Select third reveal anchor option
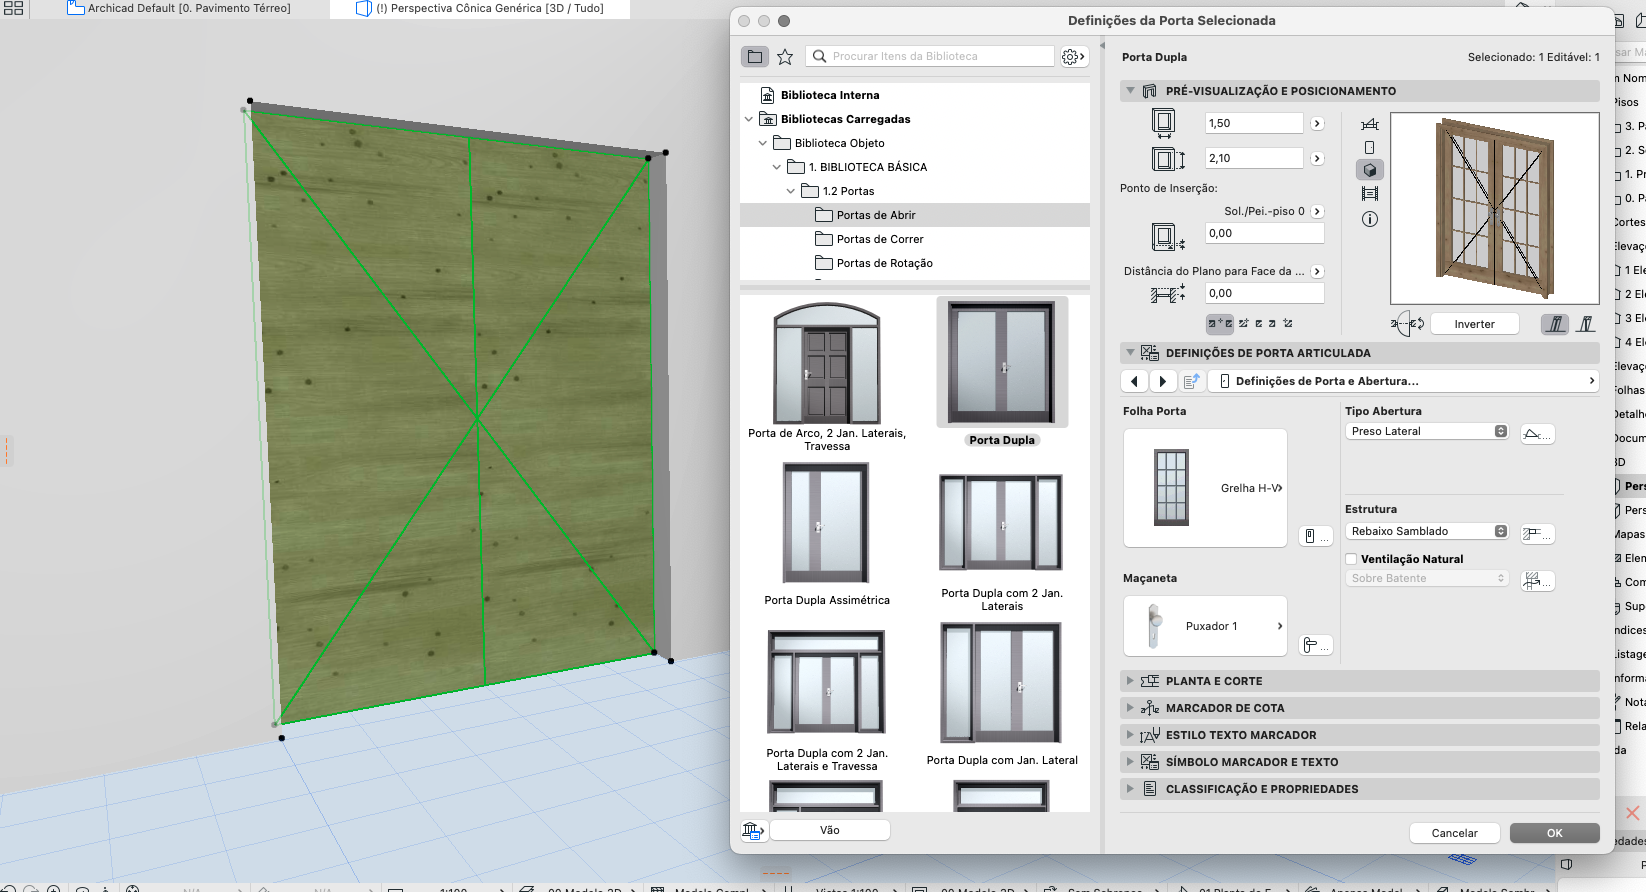The image size is (1646, 892). coord(1258,323)
